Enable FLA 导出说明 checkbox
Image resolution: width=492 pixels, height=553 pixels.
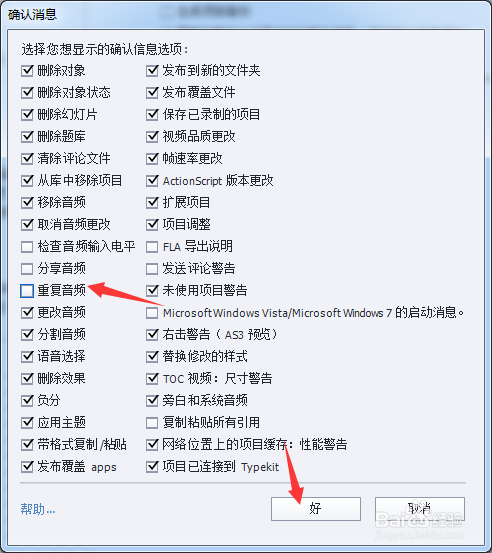[152, 247]
